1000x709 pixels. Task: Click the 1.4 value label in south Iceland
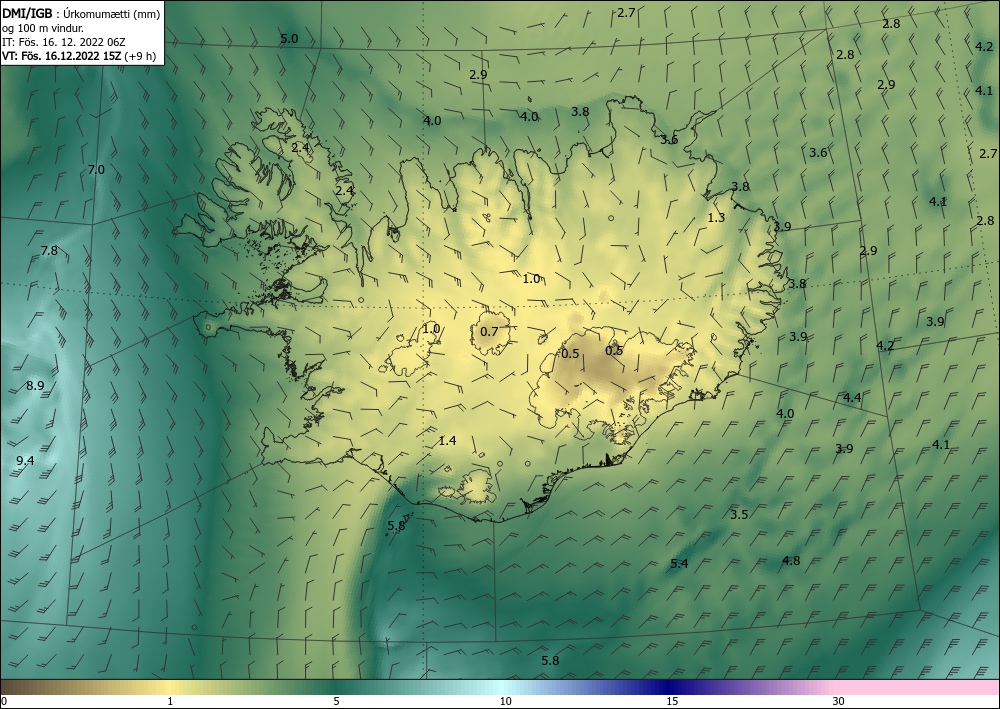point(448,441)
